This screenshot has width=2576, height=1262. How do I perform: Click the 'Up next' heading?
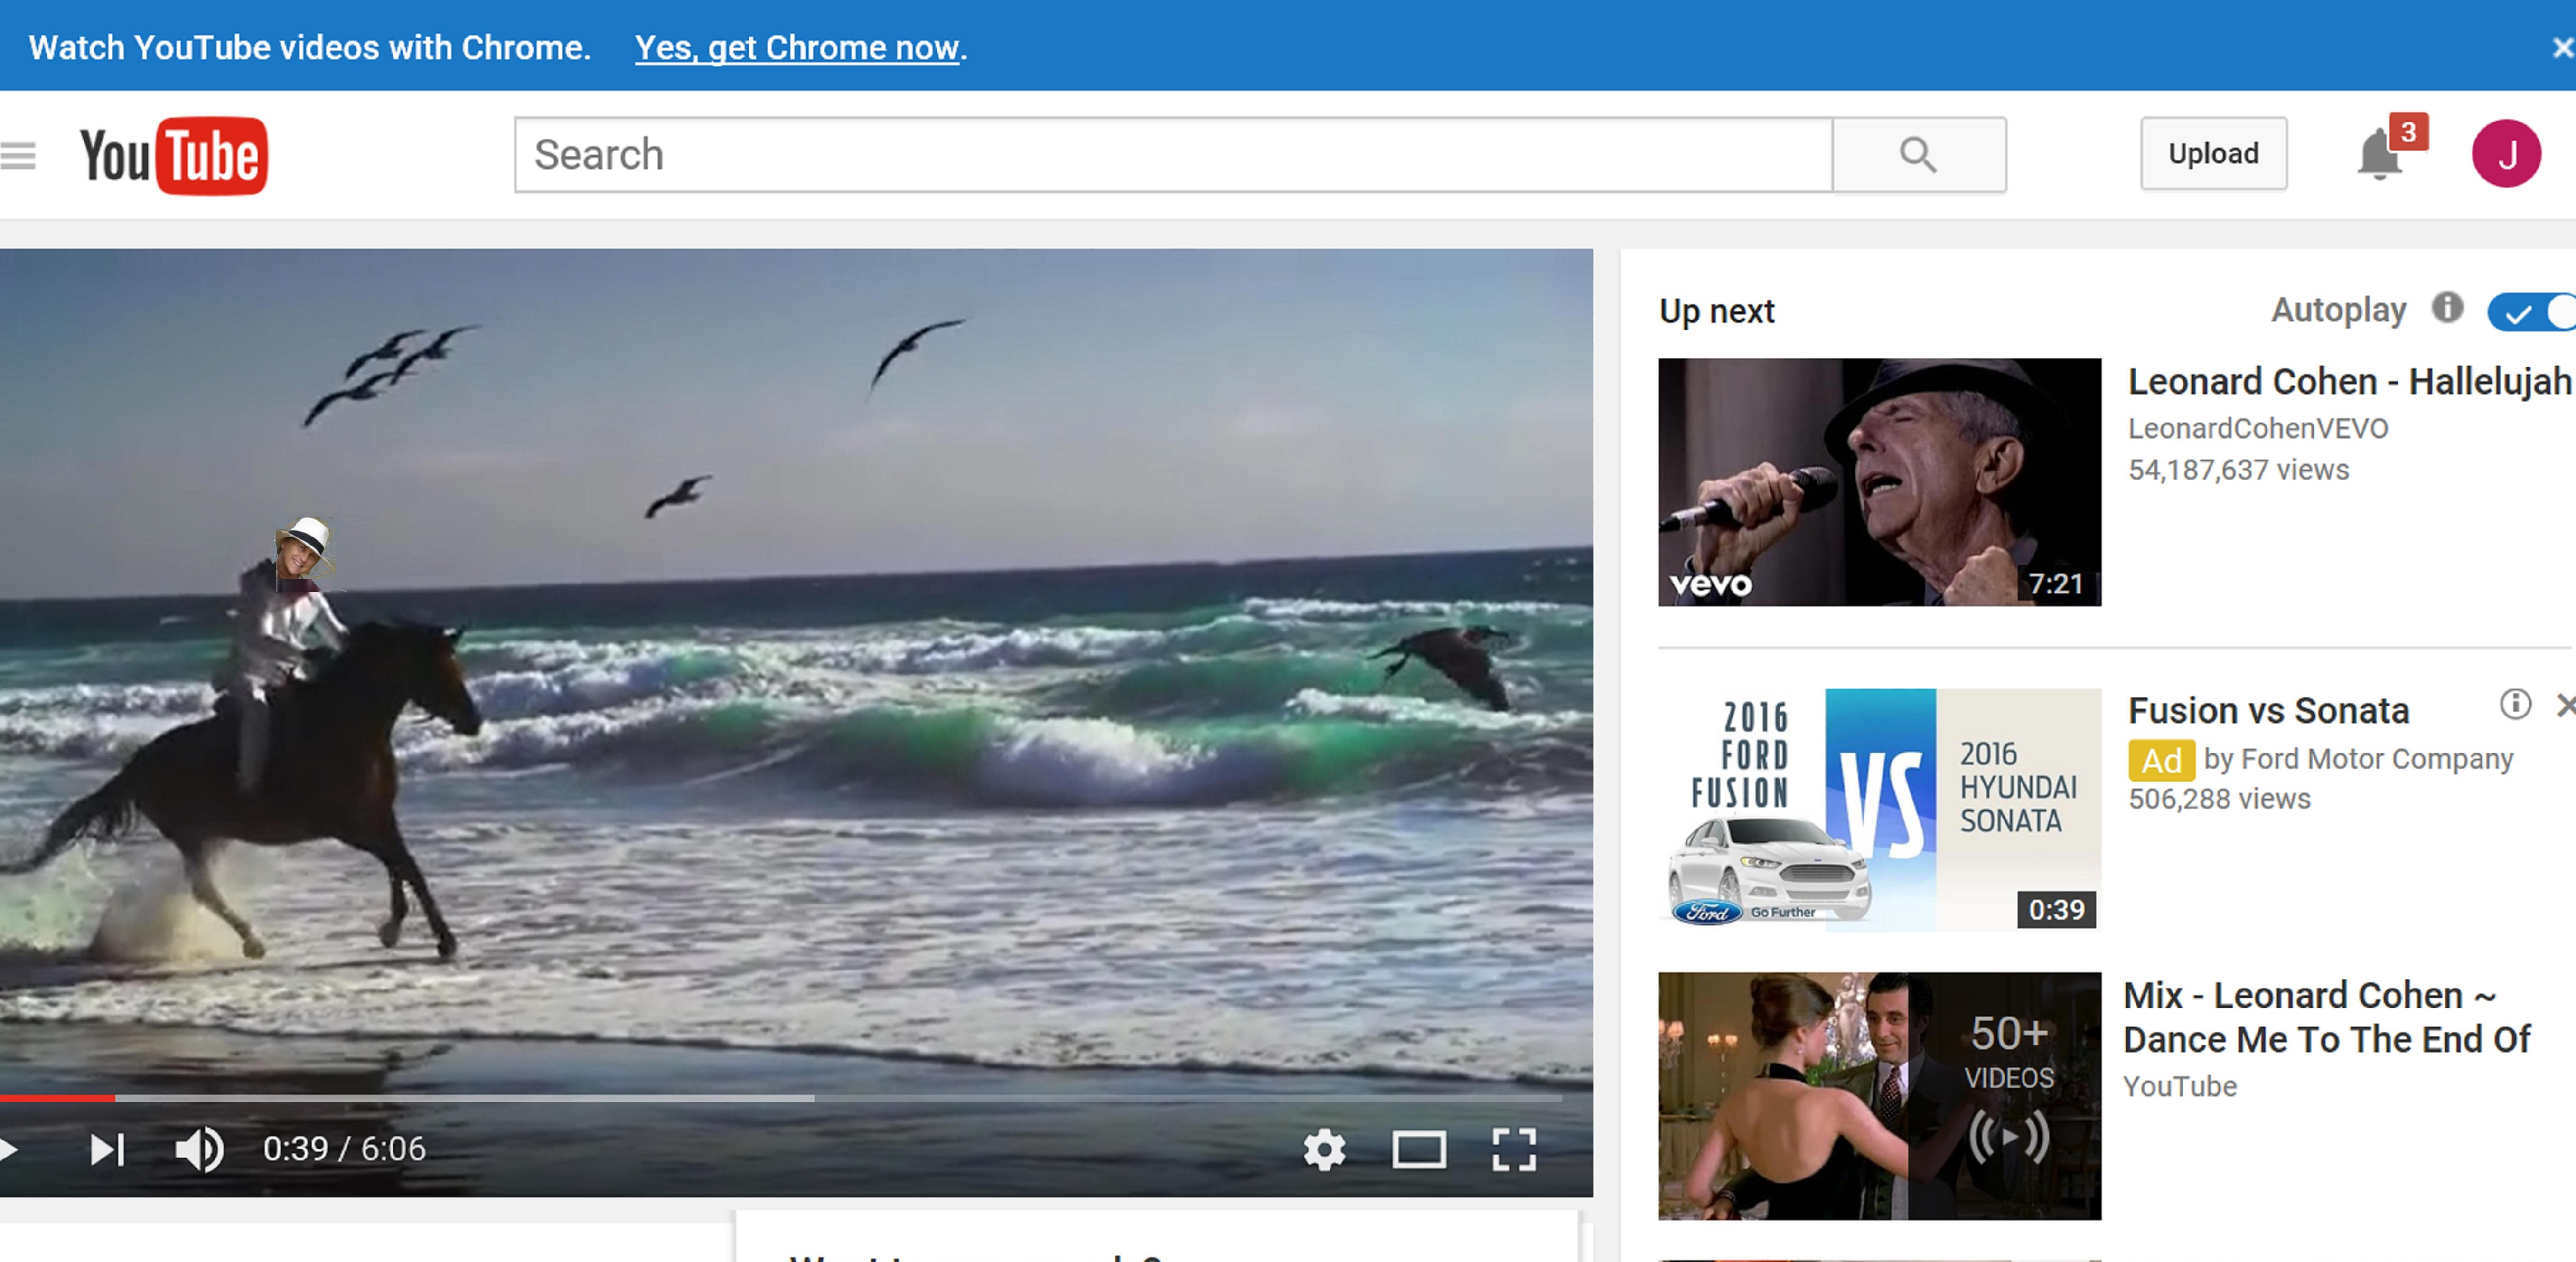pyautogui.click(x=1717, y=311)
